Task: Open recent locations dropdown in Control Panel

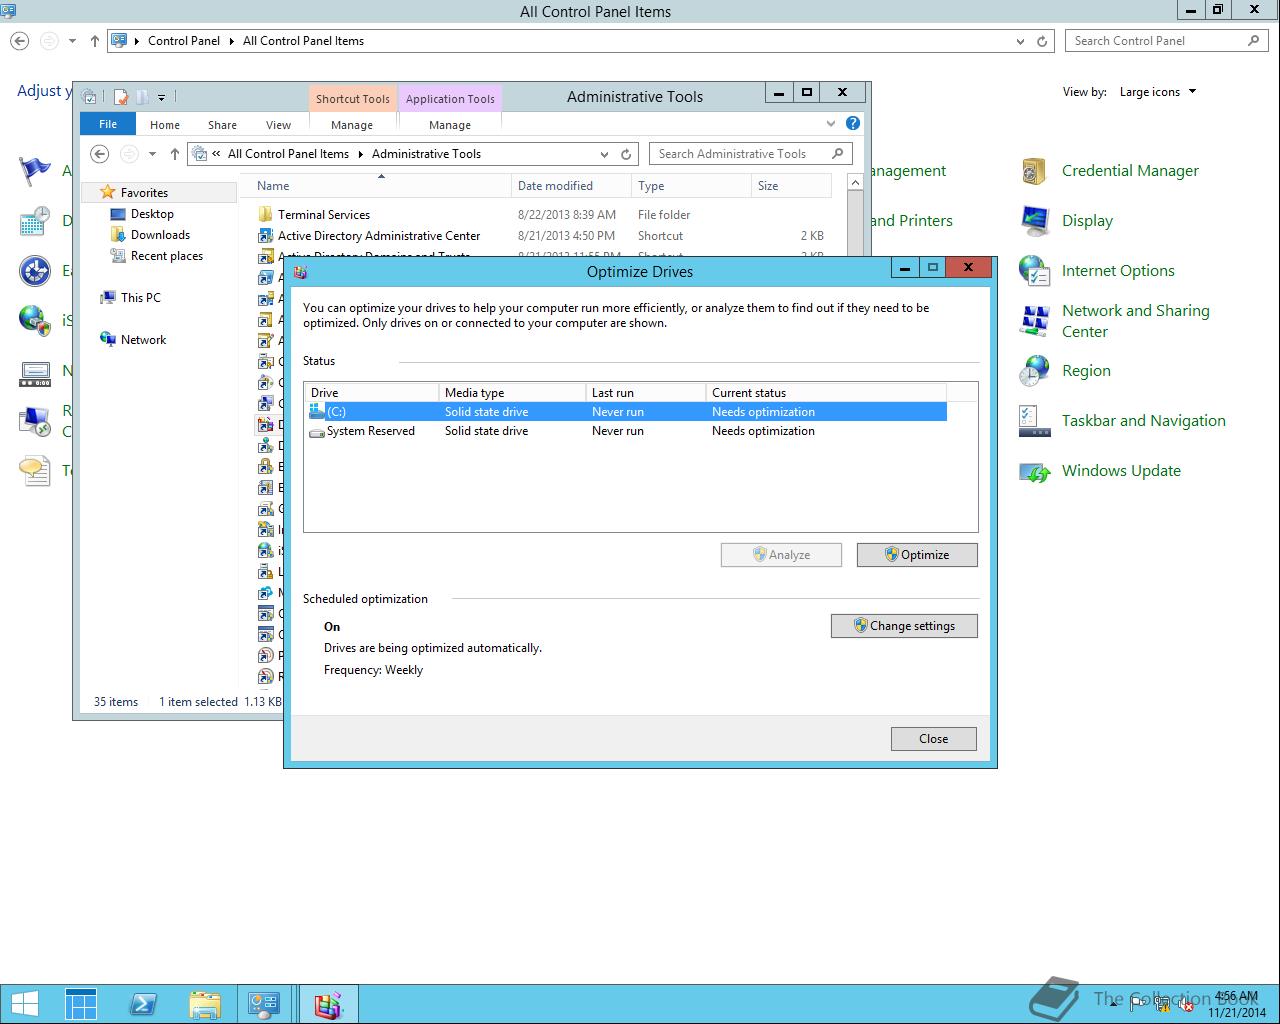Action: [x=72, y=41]
